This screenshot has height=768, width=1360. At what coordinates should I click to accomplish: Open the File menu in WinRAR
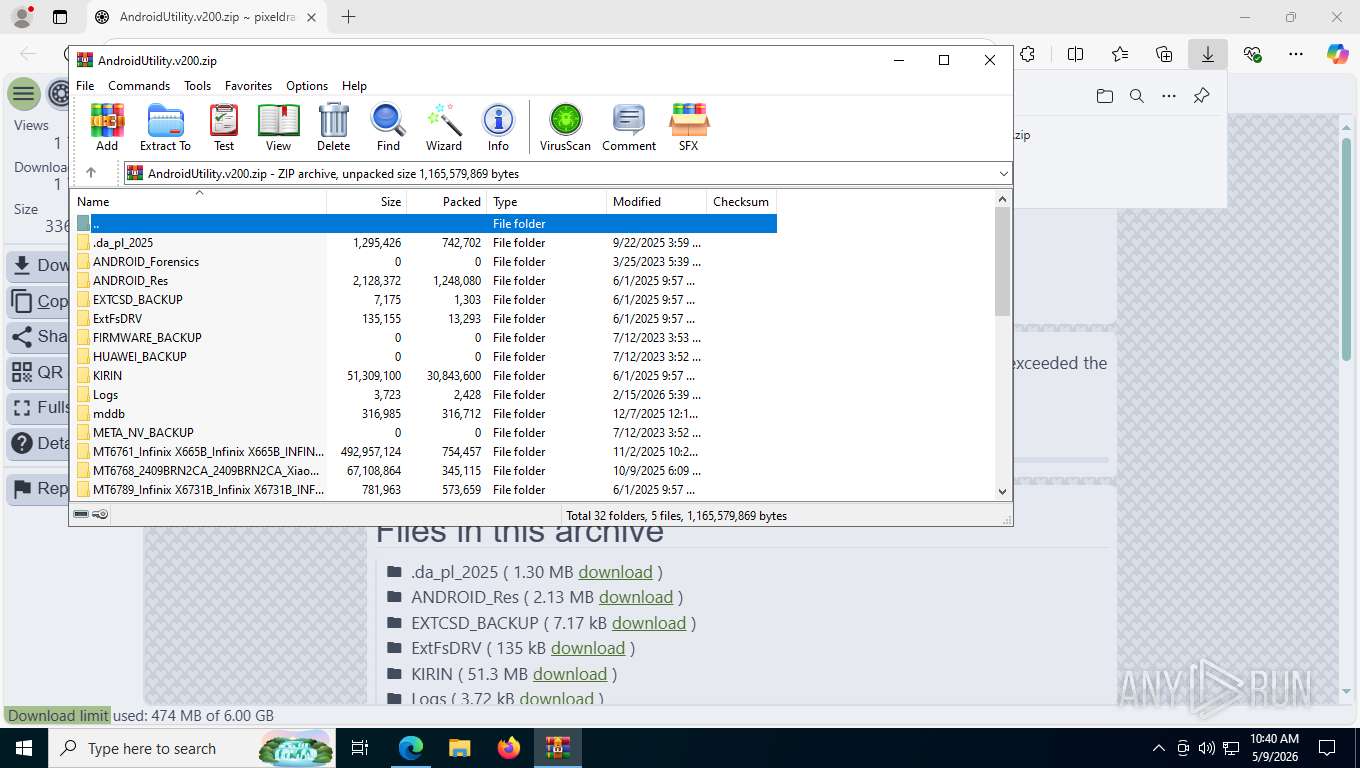(85, 86)
